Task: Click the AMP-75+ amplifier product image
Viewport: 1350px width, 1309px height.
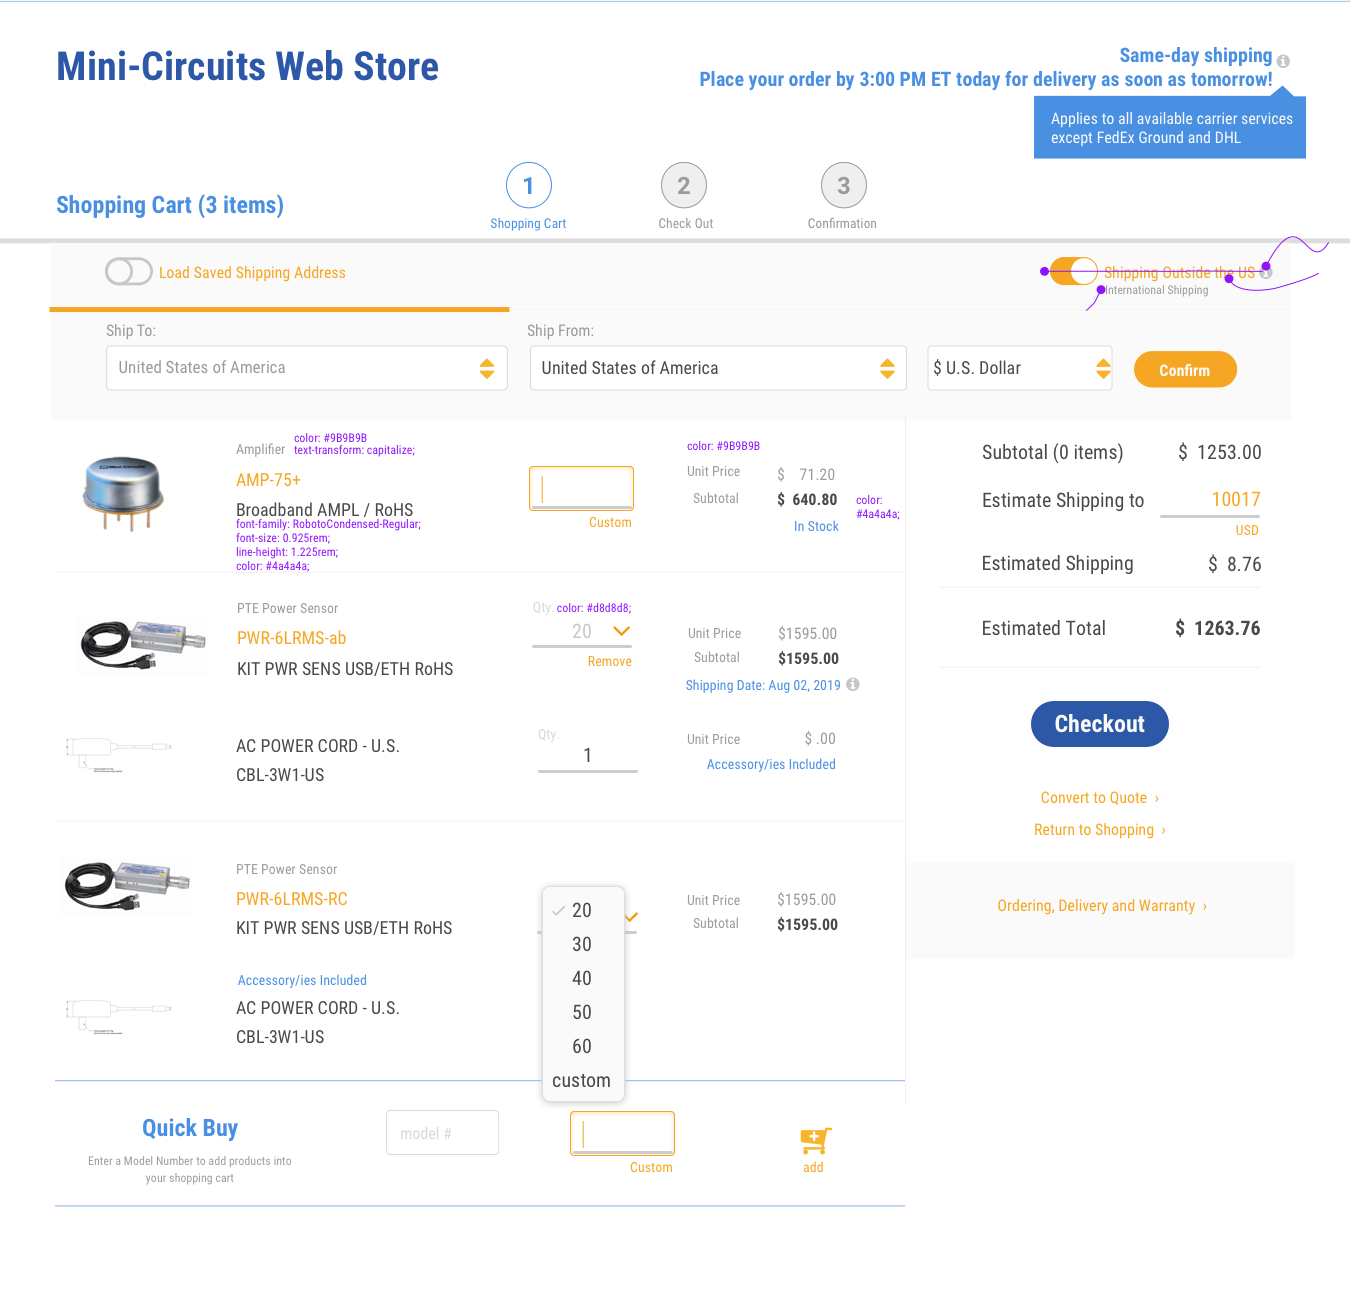Action: click(123, 493)
